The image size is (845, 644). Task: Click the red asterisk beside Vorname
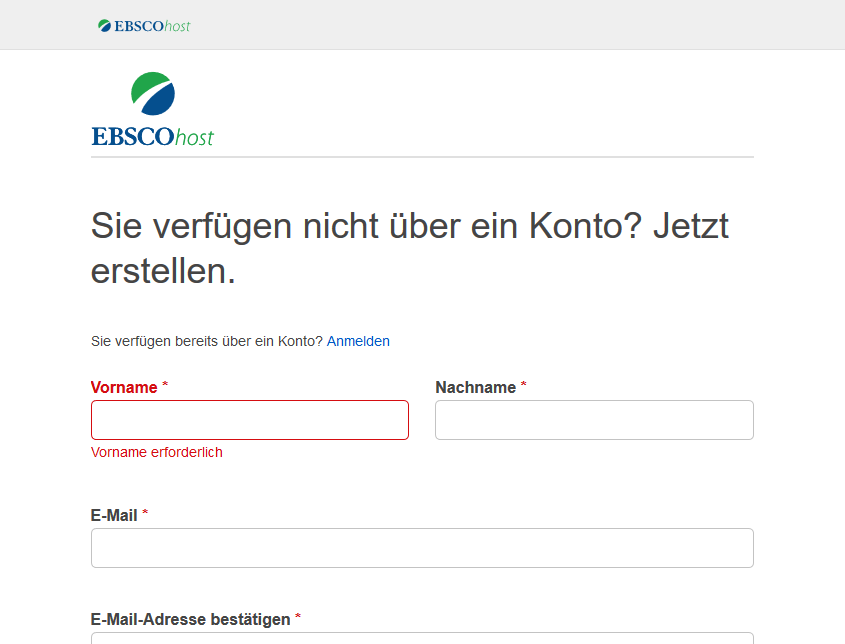tap(165, 386)
